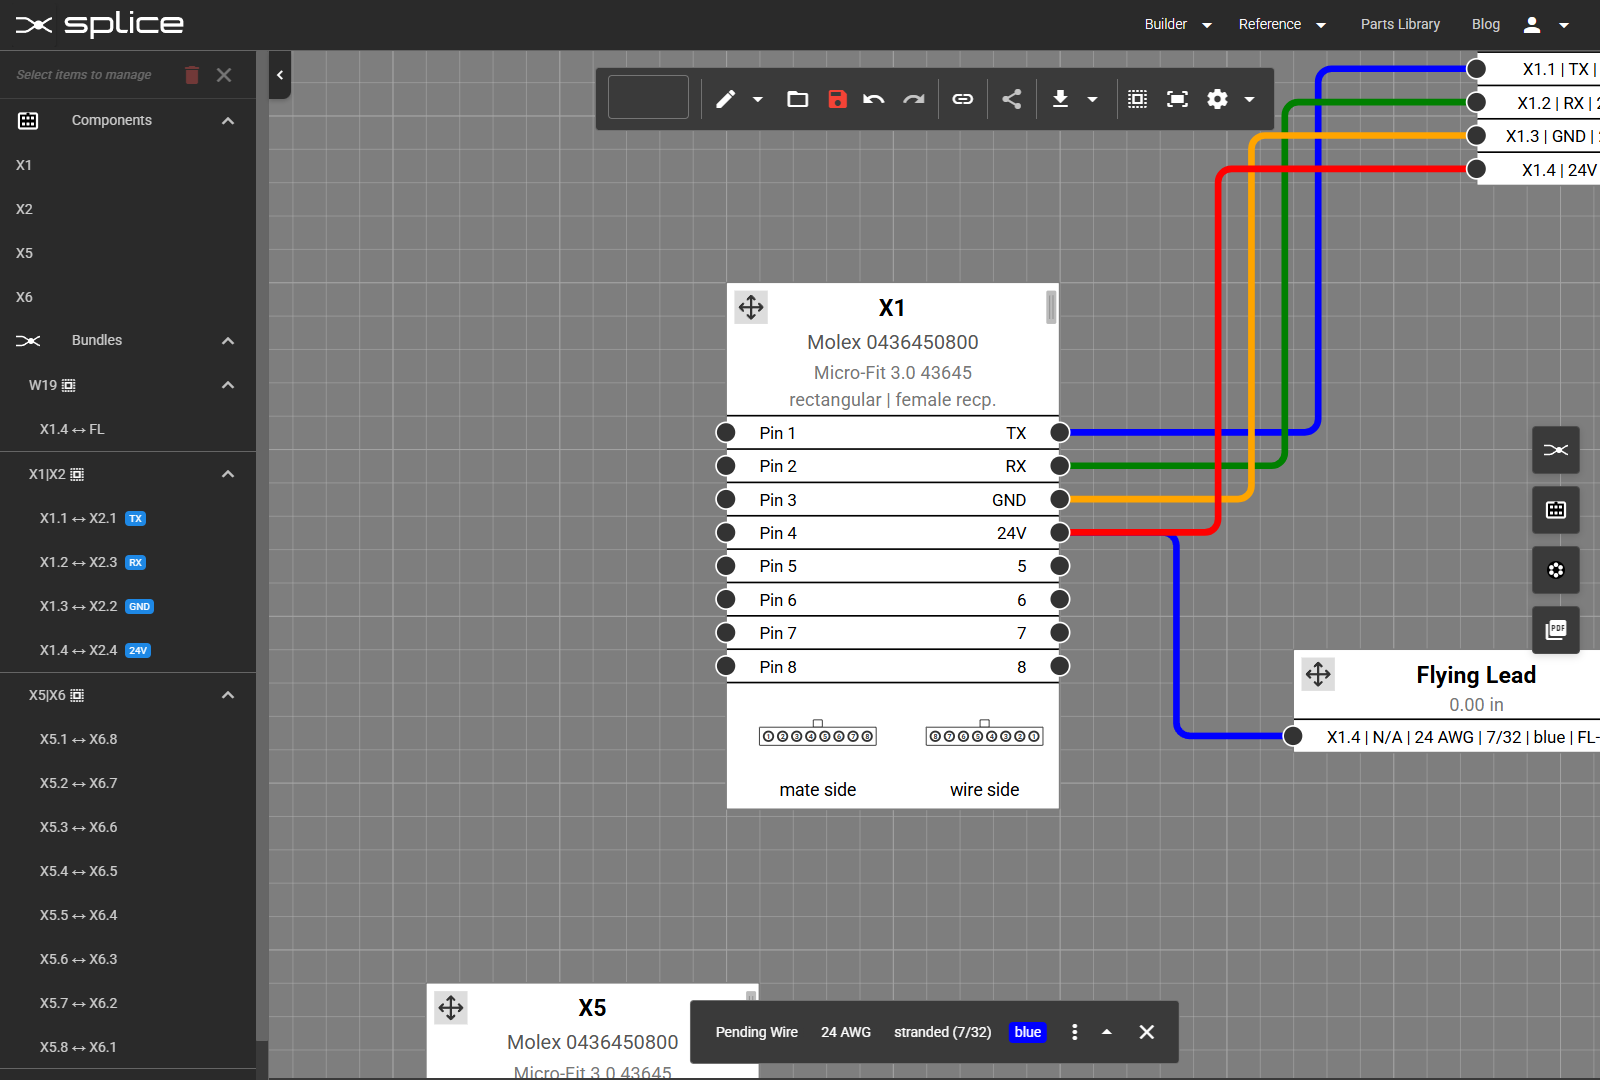Undo the last action

(874, 99)
